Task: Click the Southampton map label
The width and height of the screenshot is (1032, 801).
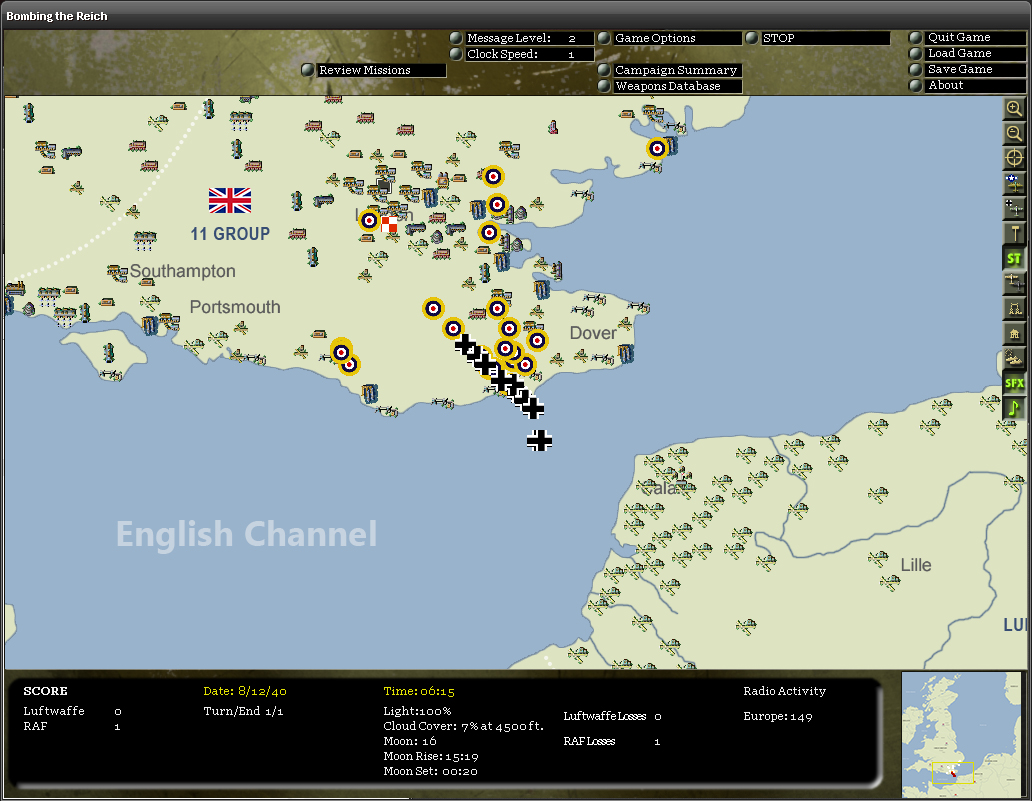Action: (182, 271)
